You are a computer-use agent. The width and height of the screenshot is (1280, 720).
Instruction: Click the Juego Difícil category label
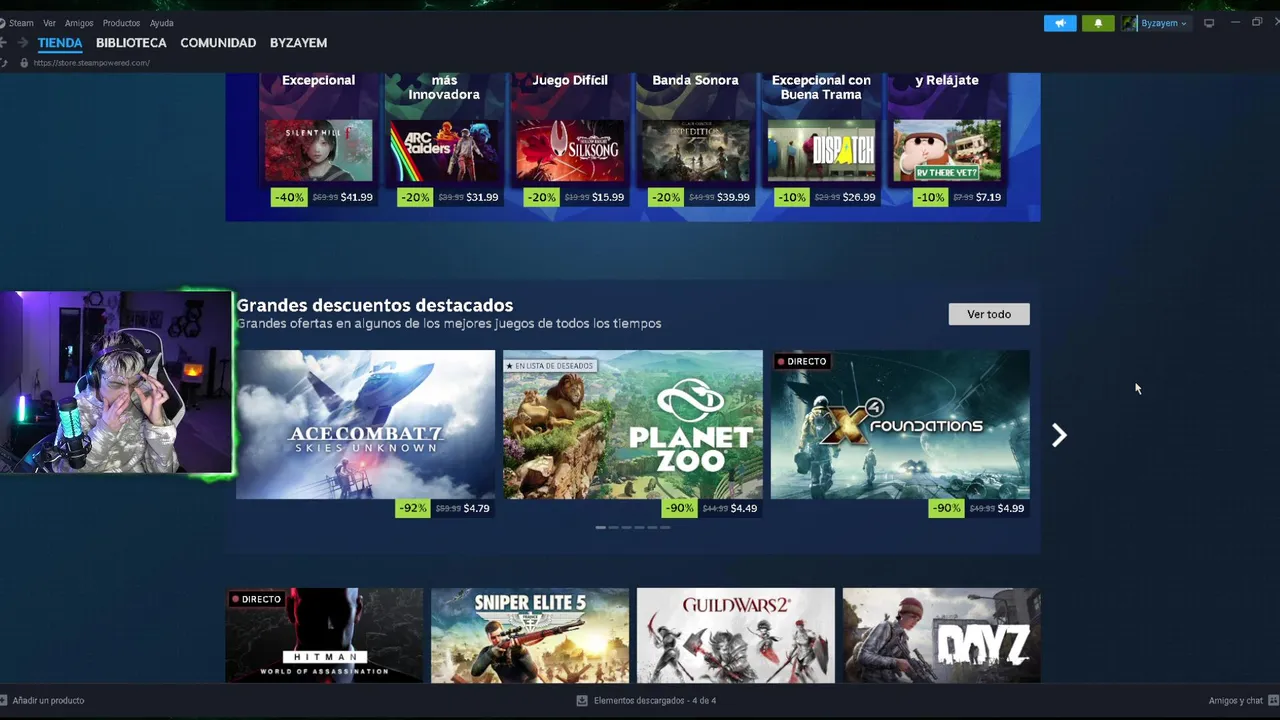click(x=570, y=80)
